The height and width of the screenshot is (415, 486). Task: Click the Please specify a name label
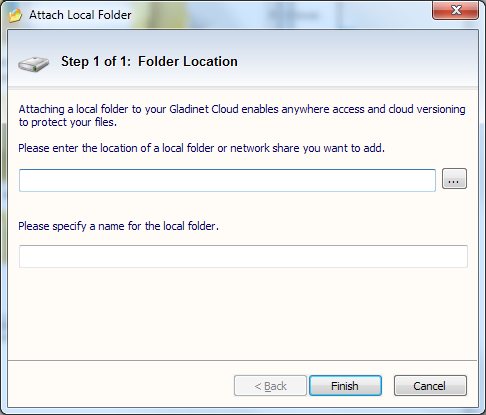tap(119, 226)
